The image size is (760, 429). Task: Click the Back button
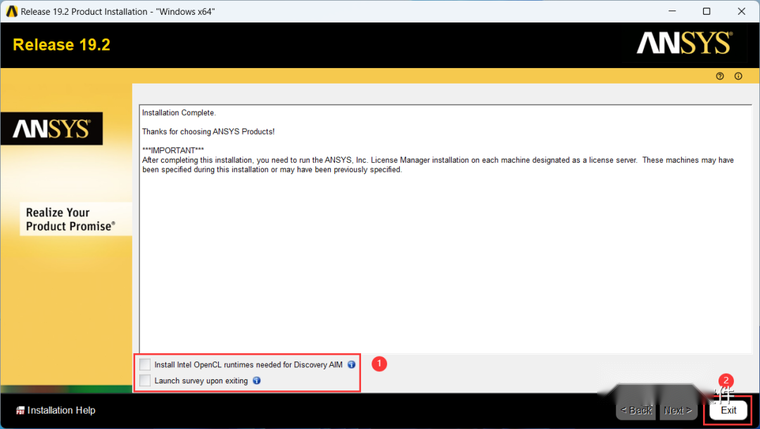(636, 410)
